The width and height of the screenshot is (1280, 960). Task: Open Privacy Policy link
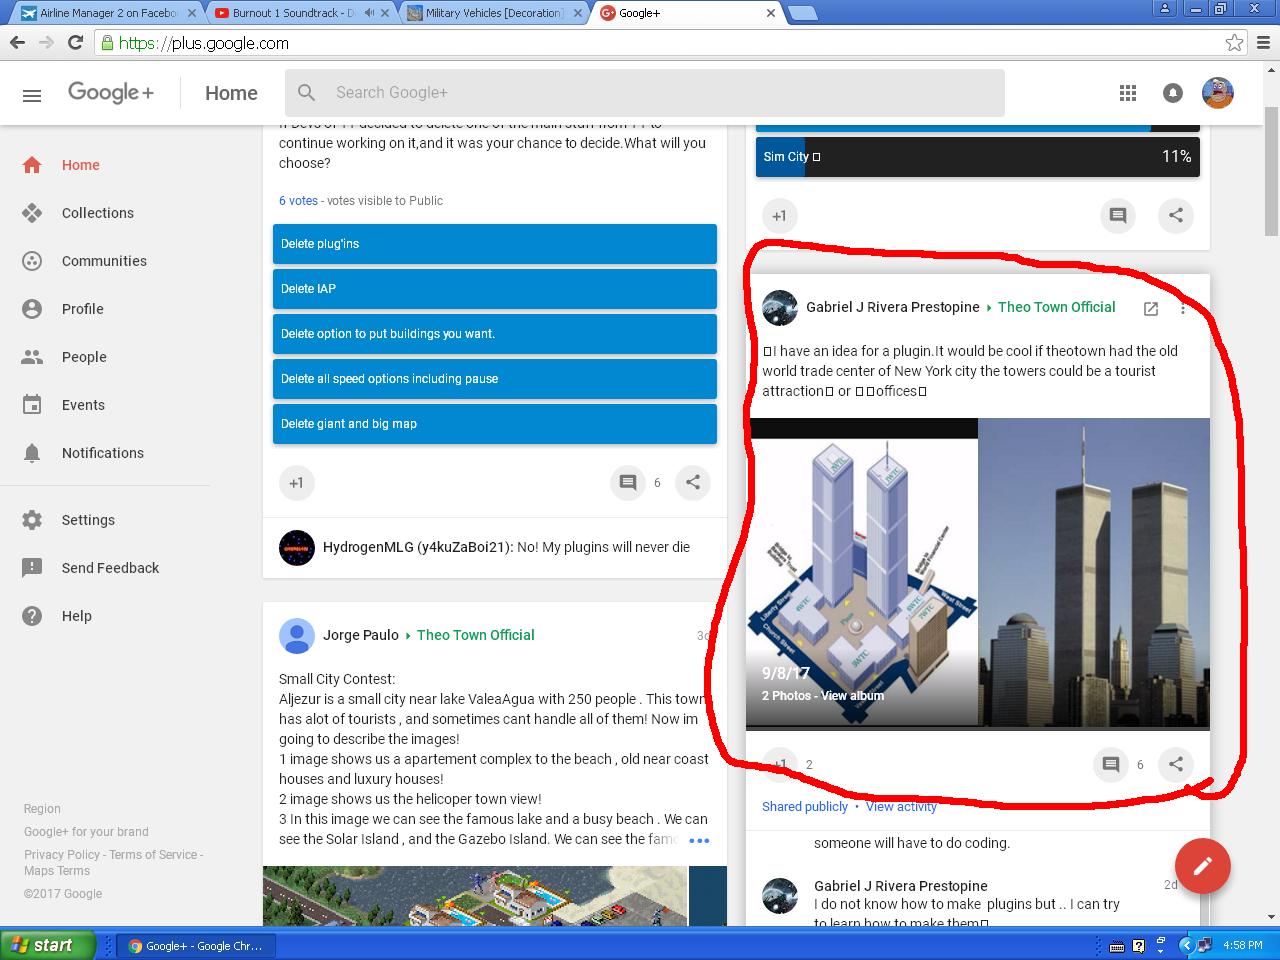(62, 855)
